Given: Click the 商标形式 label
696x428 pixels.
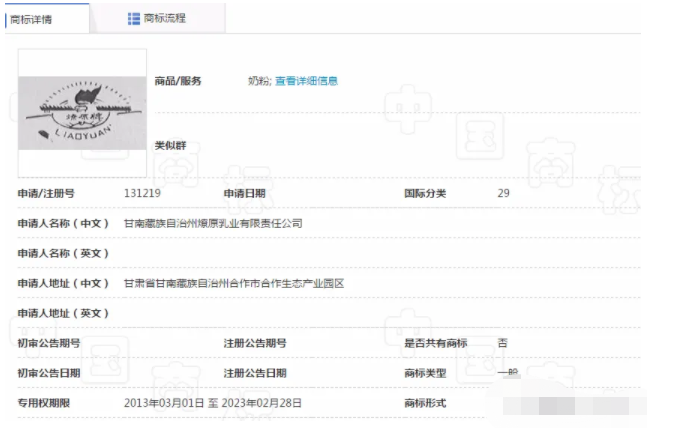Looking at the screenshot, I should (425, 403).
